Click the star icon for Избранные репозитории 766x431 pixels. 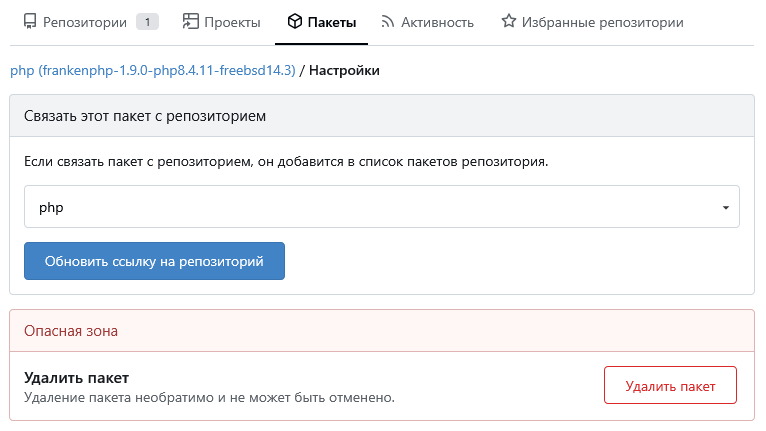click(x=509, y=21)
